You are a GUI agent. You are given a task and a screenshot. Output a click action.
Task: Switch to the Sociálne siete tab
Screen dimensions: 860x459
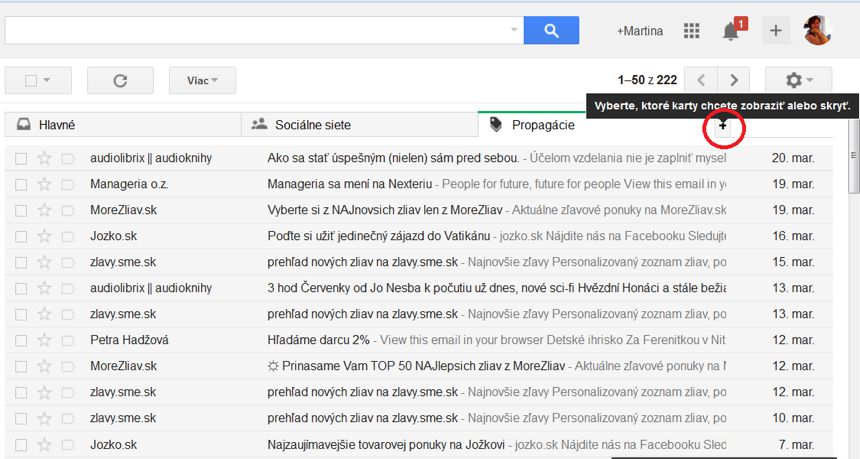coord(360,125)
